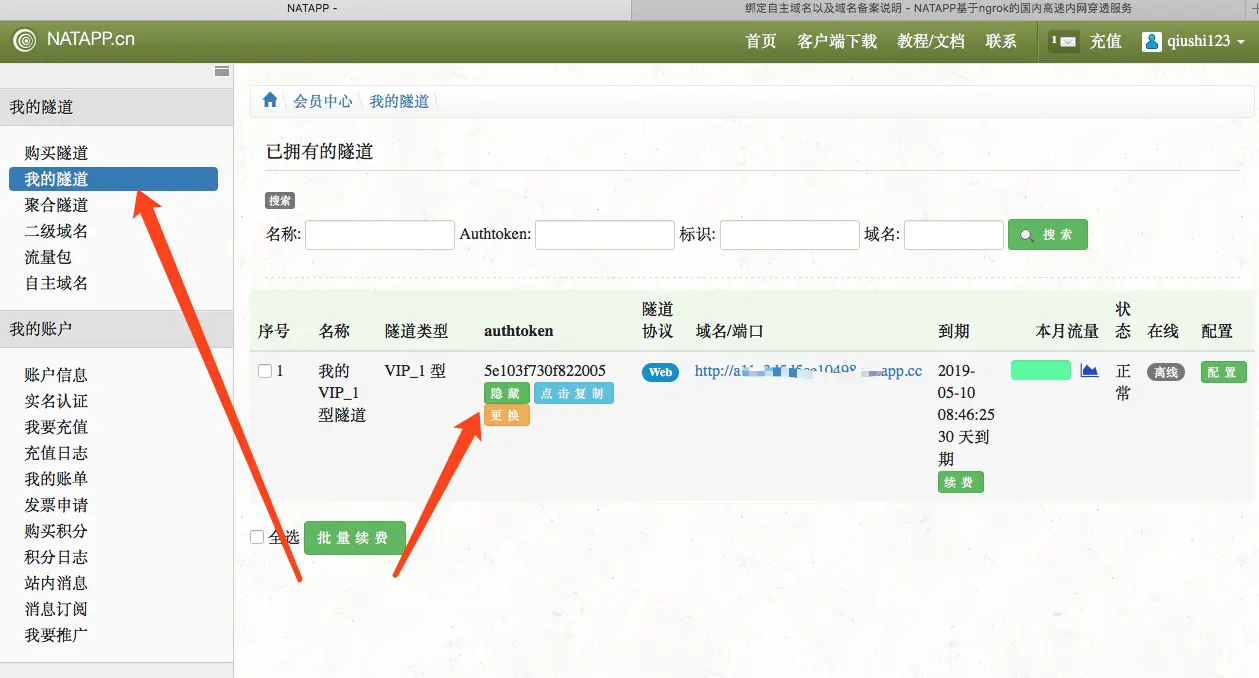Open the mail message icon in header
Image resolution: width=1259 pixels, height=678 pixels.
tap(1064, 41)
